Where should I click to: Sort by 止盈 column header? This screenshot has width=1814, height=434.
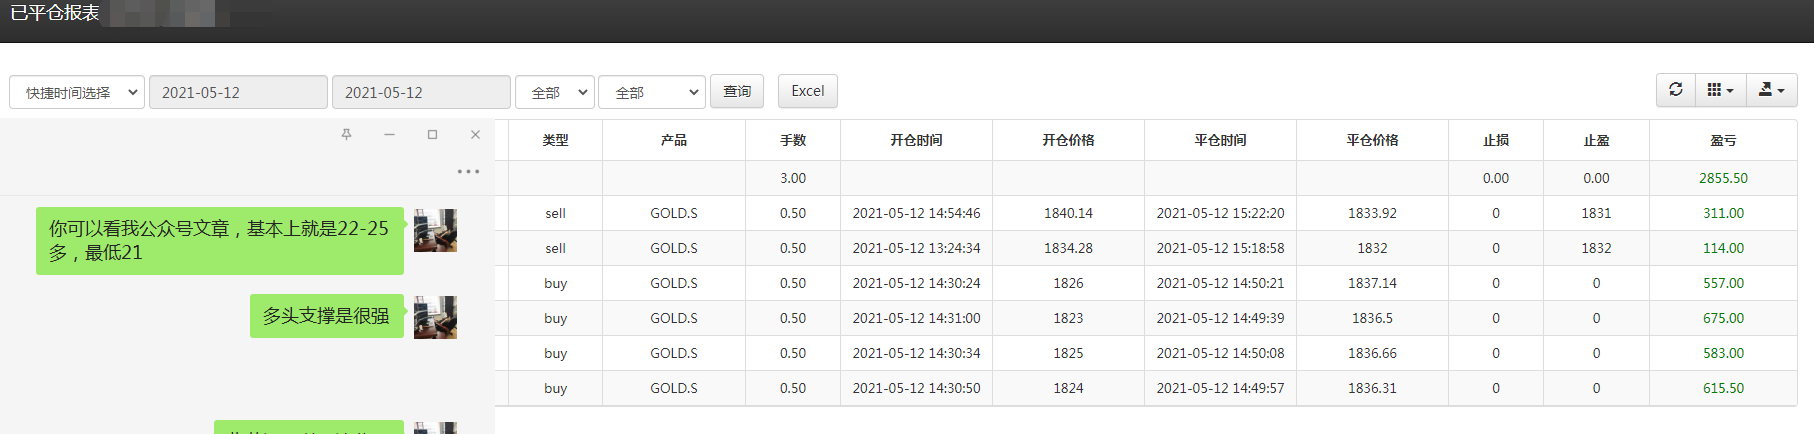[1596, 140]
